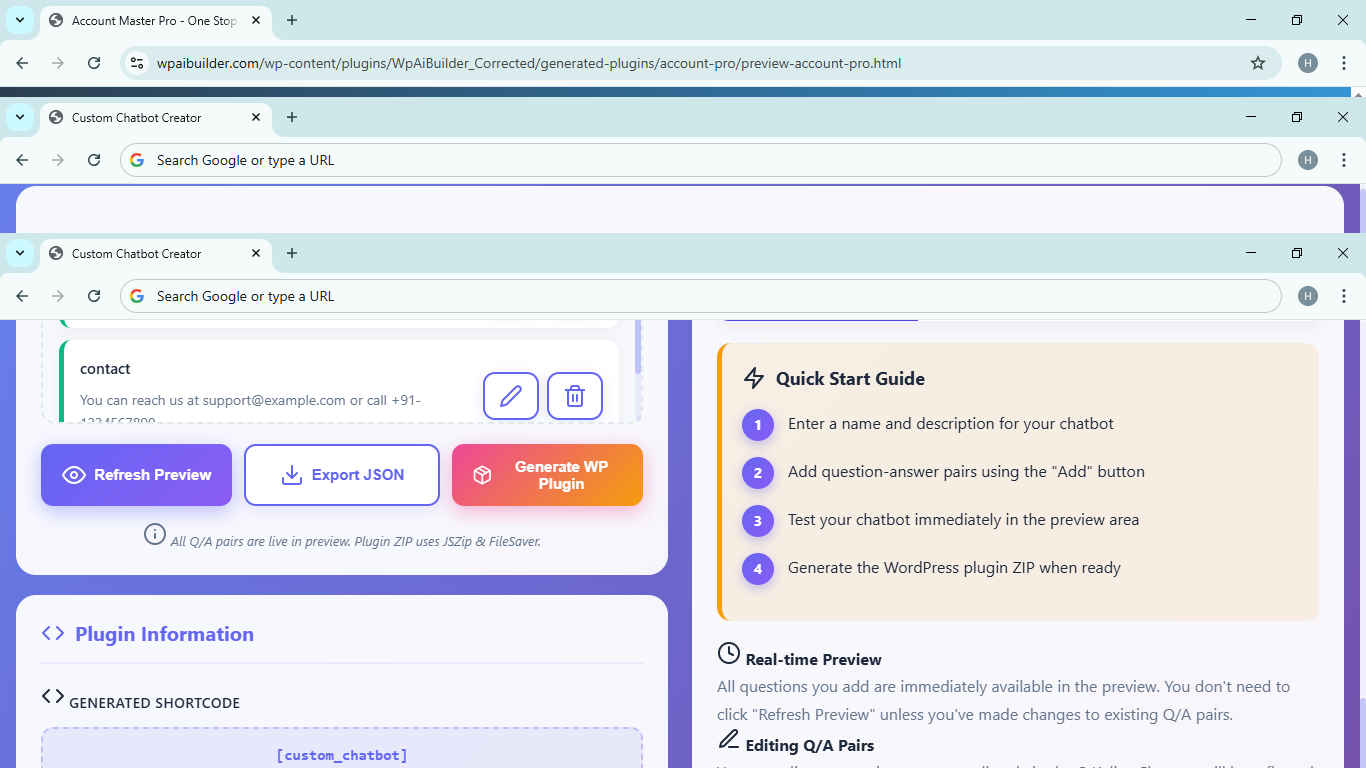1366x768 pixels.
Task: Click the code brackets icon next to Plugin Information
Action: pyautogui.click(x=52, y=633)
